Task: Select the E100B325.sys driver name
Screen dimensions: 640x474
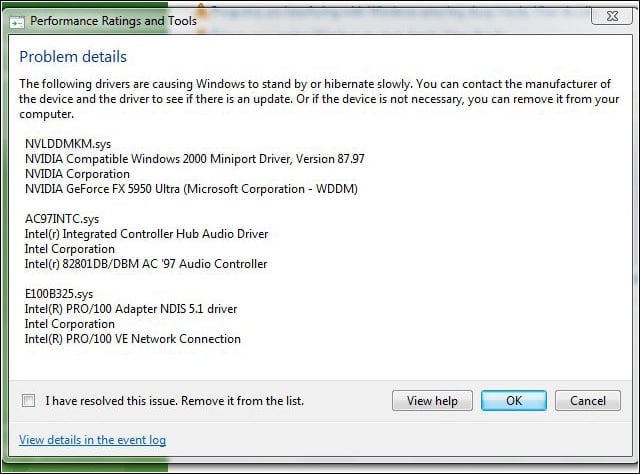Action: tap(59, 294)
